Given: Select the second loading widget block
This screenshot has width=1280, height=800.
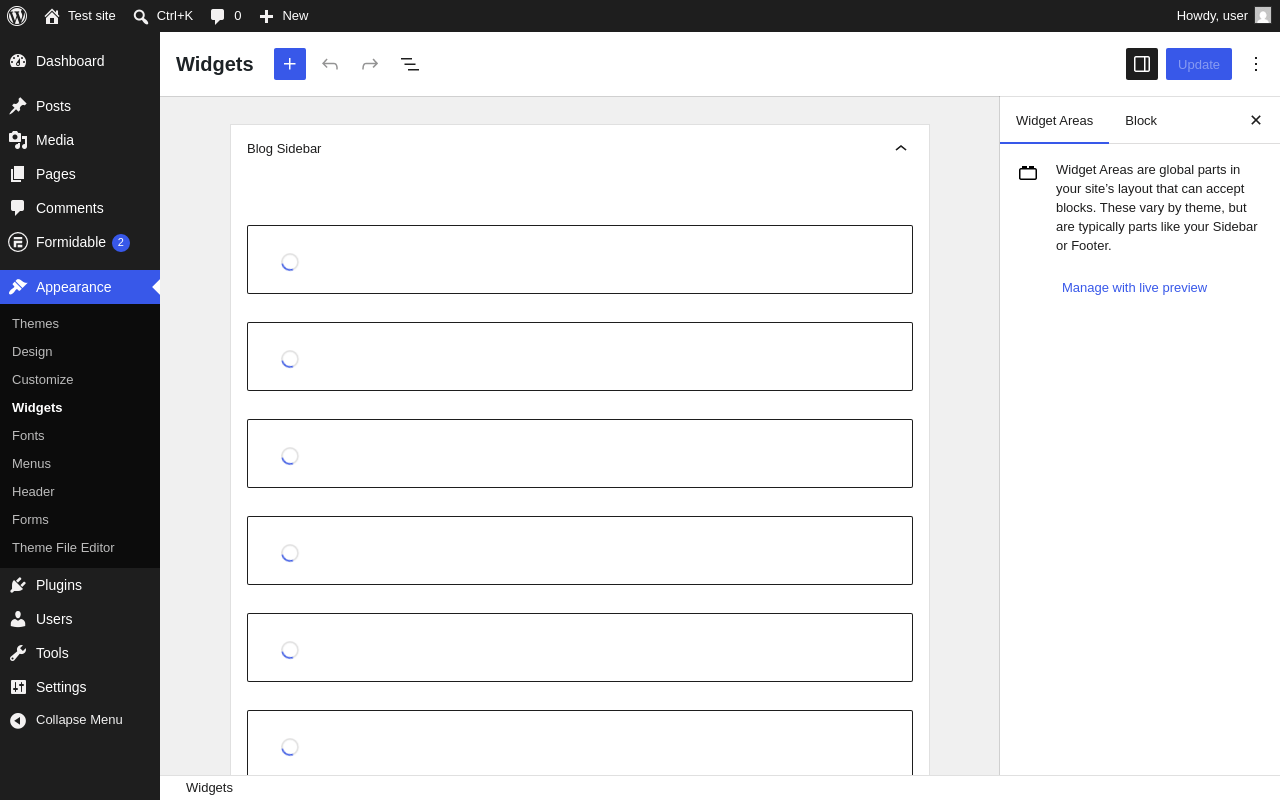Looking at the screenshot, I should 580,357.
